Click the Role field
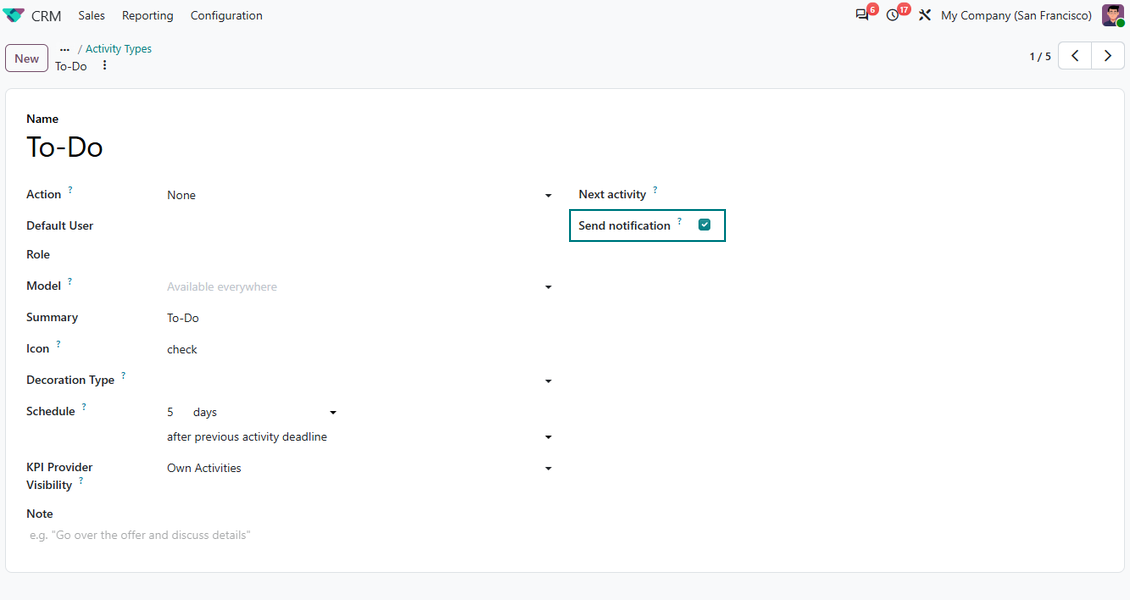 tap(360, 254)
